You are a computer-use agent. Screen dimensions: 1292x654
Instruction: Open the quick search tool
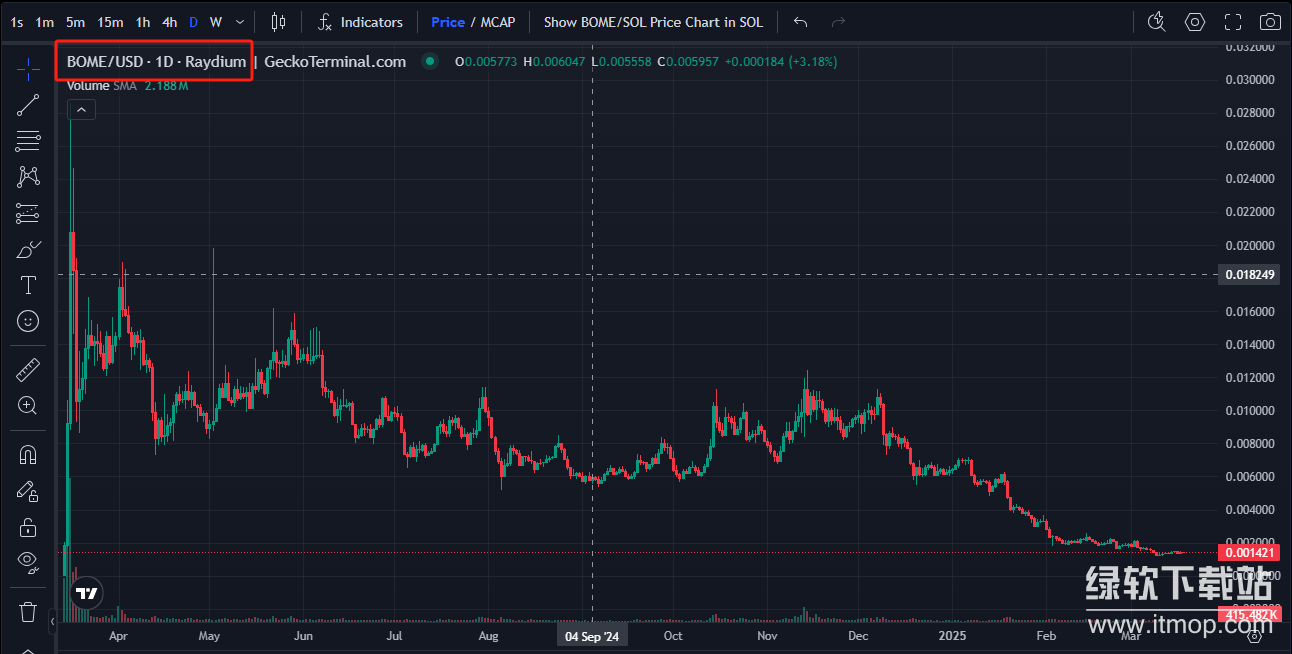(x=1157, y=22)
